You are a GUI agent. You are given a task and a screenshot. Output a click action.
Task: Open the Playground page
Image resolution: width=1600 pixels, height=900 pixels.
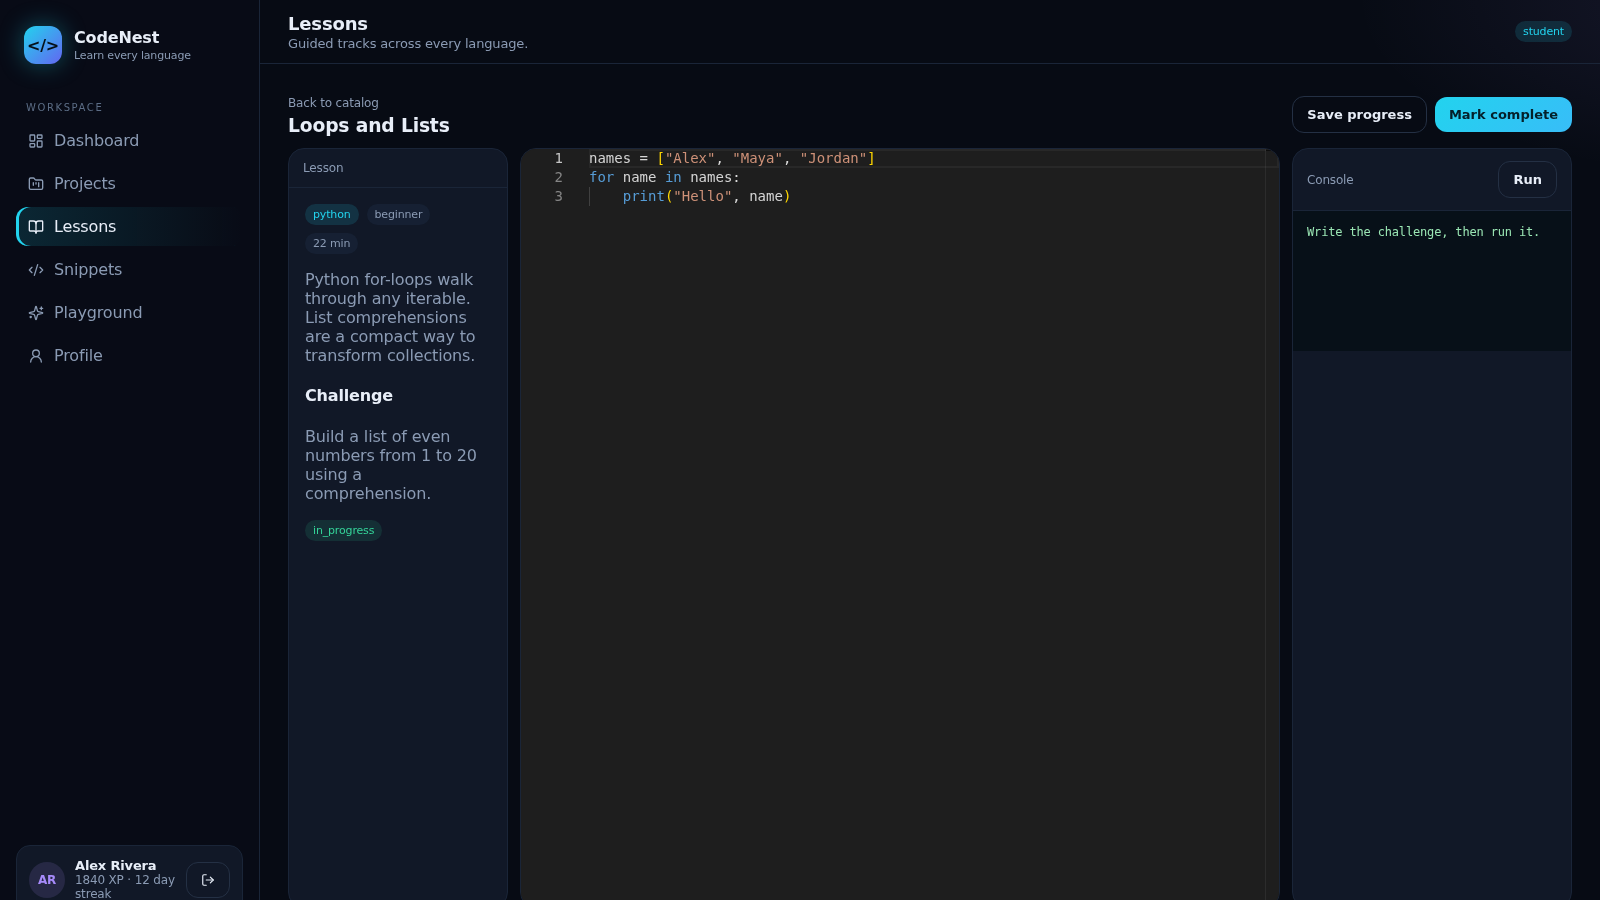tap(129, 313)
